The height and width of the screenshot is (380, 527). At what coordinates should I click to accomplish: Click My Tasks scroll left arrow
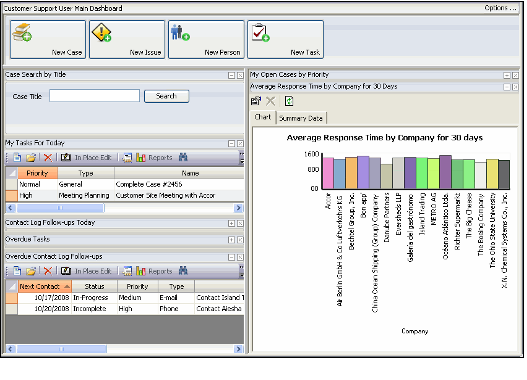coord(10,208)
